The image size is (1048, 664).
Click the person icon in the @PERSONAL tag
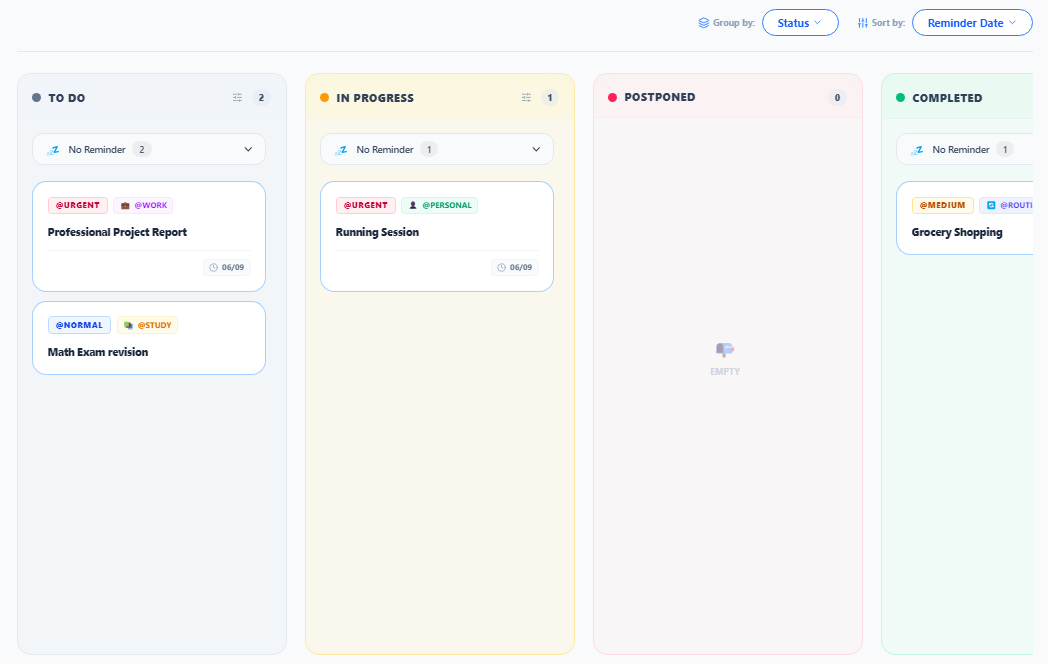(x=413, y=205)
